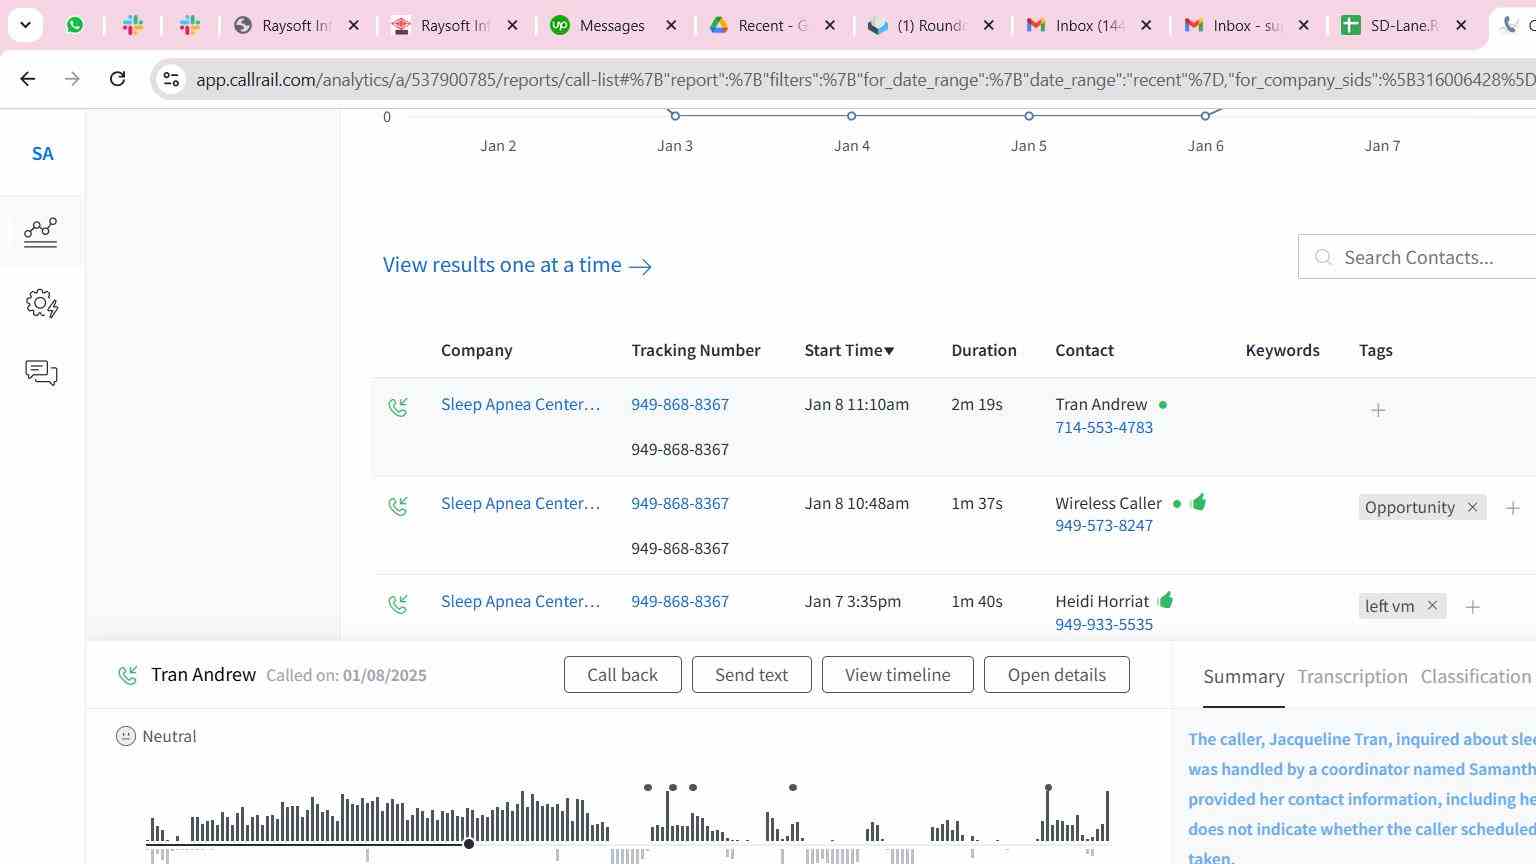Viewport: 1536px width, 864px height.
Task: Click the Tags column header
Action: point(1375,350)
